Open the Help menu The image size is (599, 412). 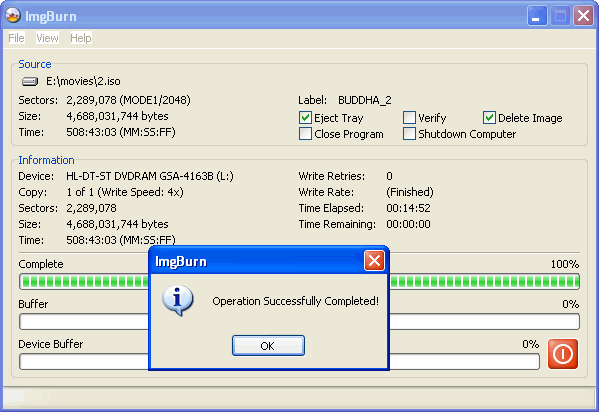[x=81, y=38]
